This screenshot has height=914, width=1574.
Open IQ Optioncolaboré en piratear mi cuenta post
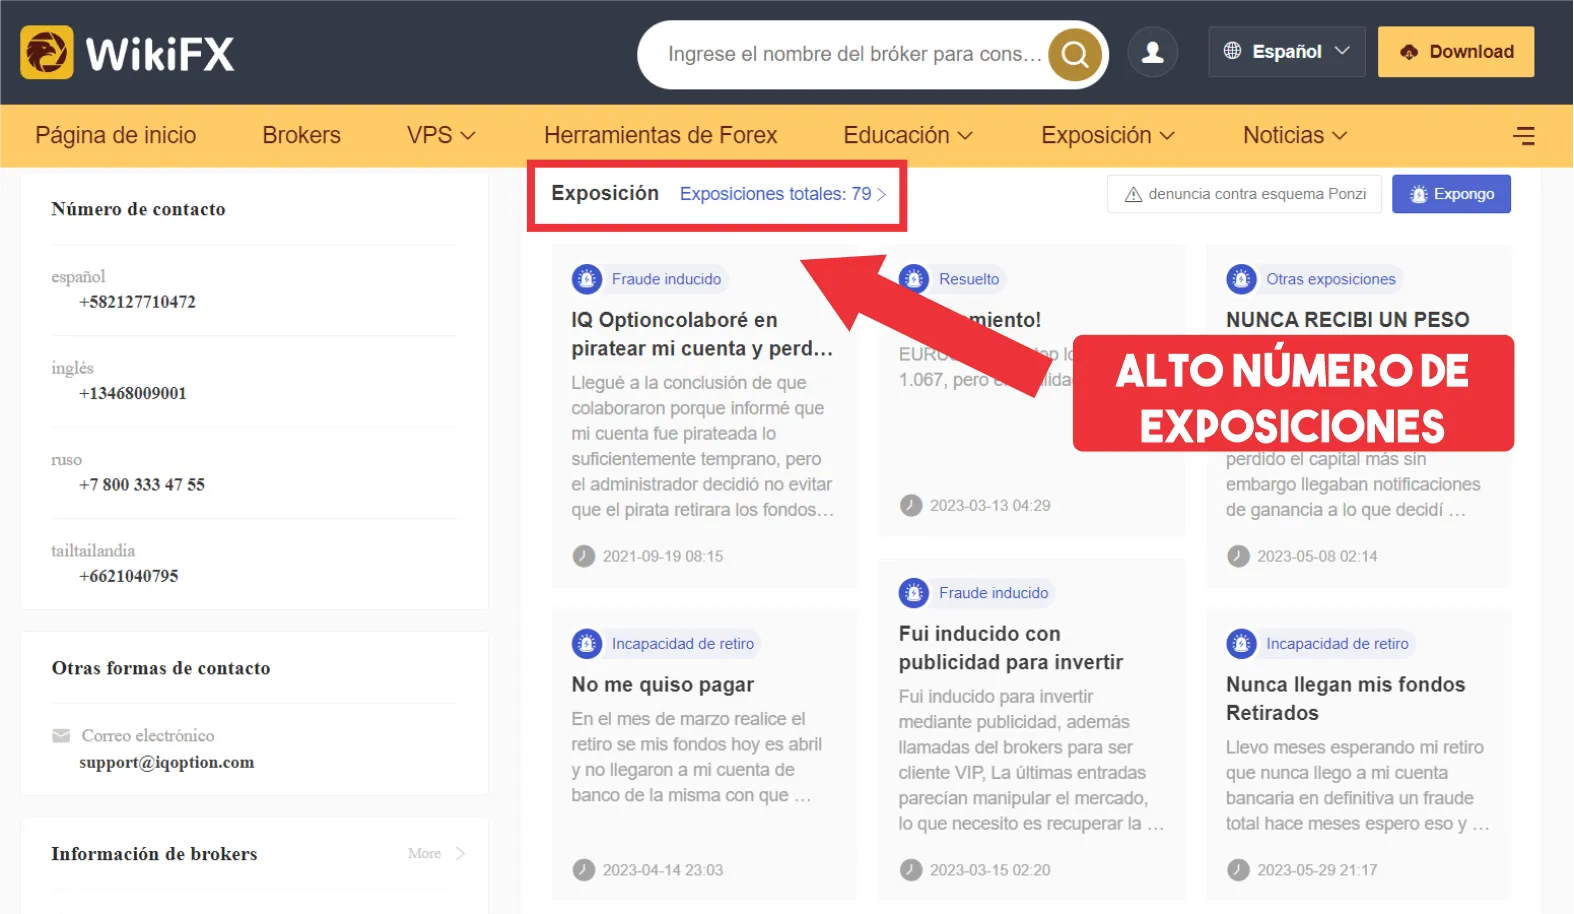[702, 334]
